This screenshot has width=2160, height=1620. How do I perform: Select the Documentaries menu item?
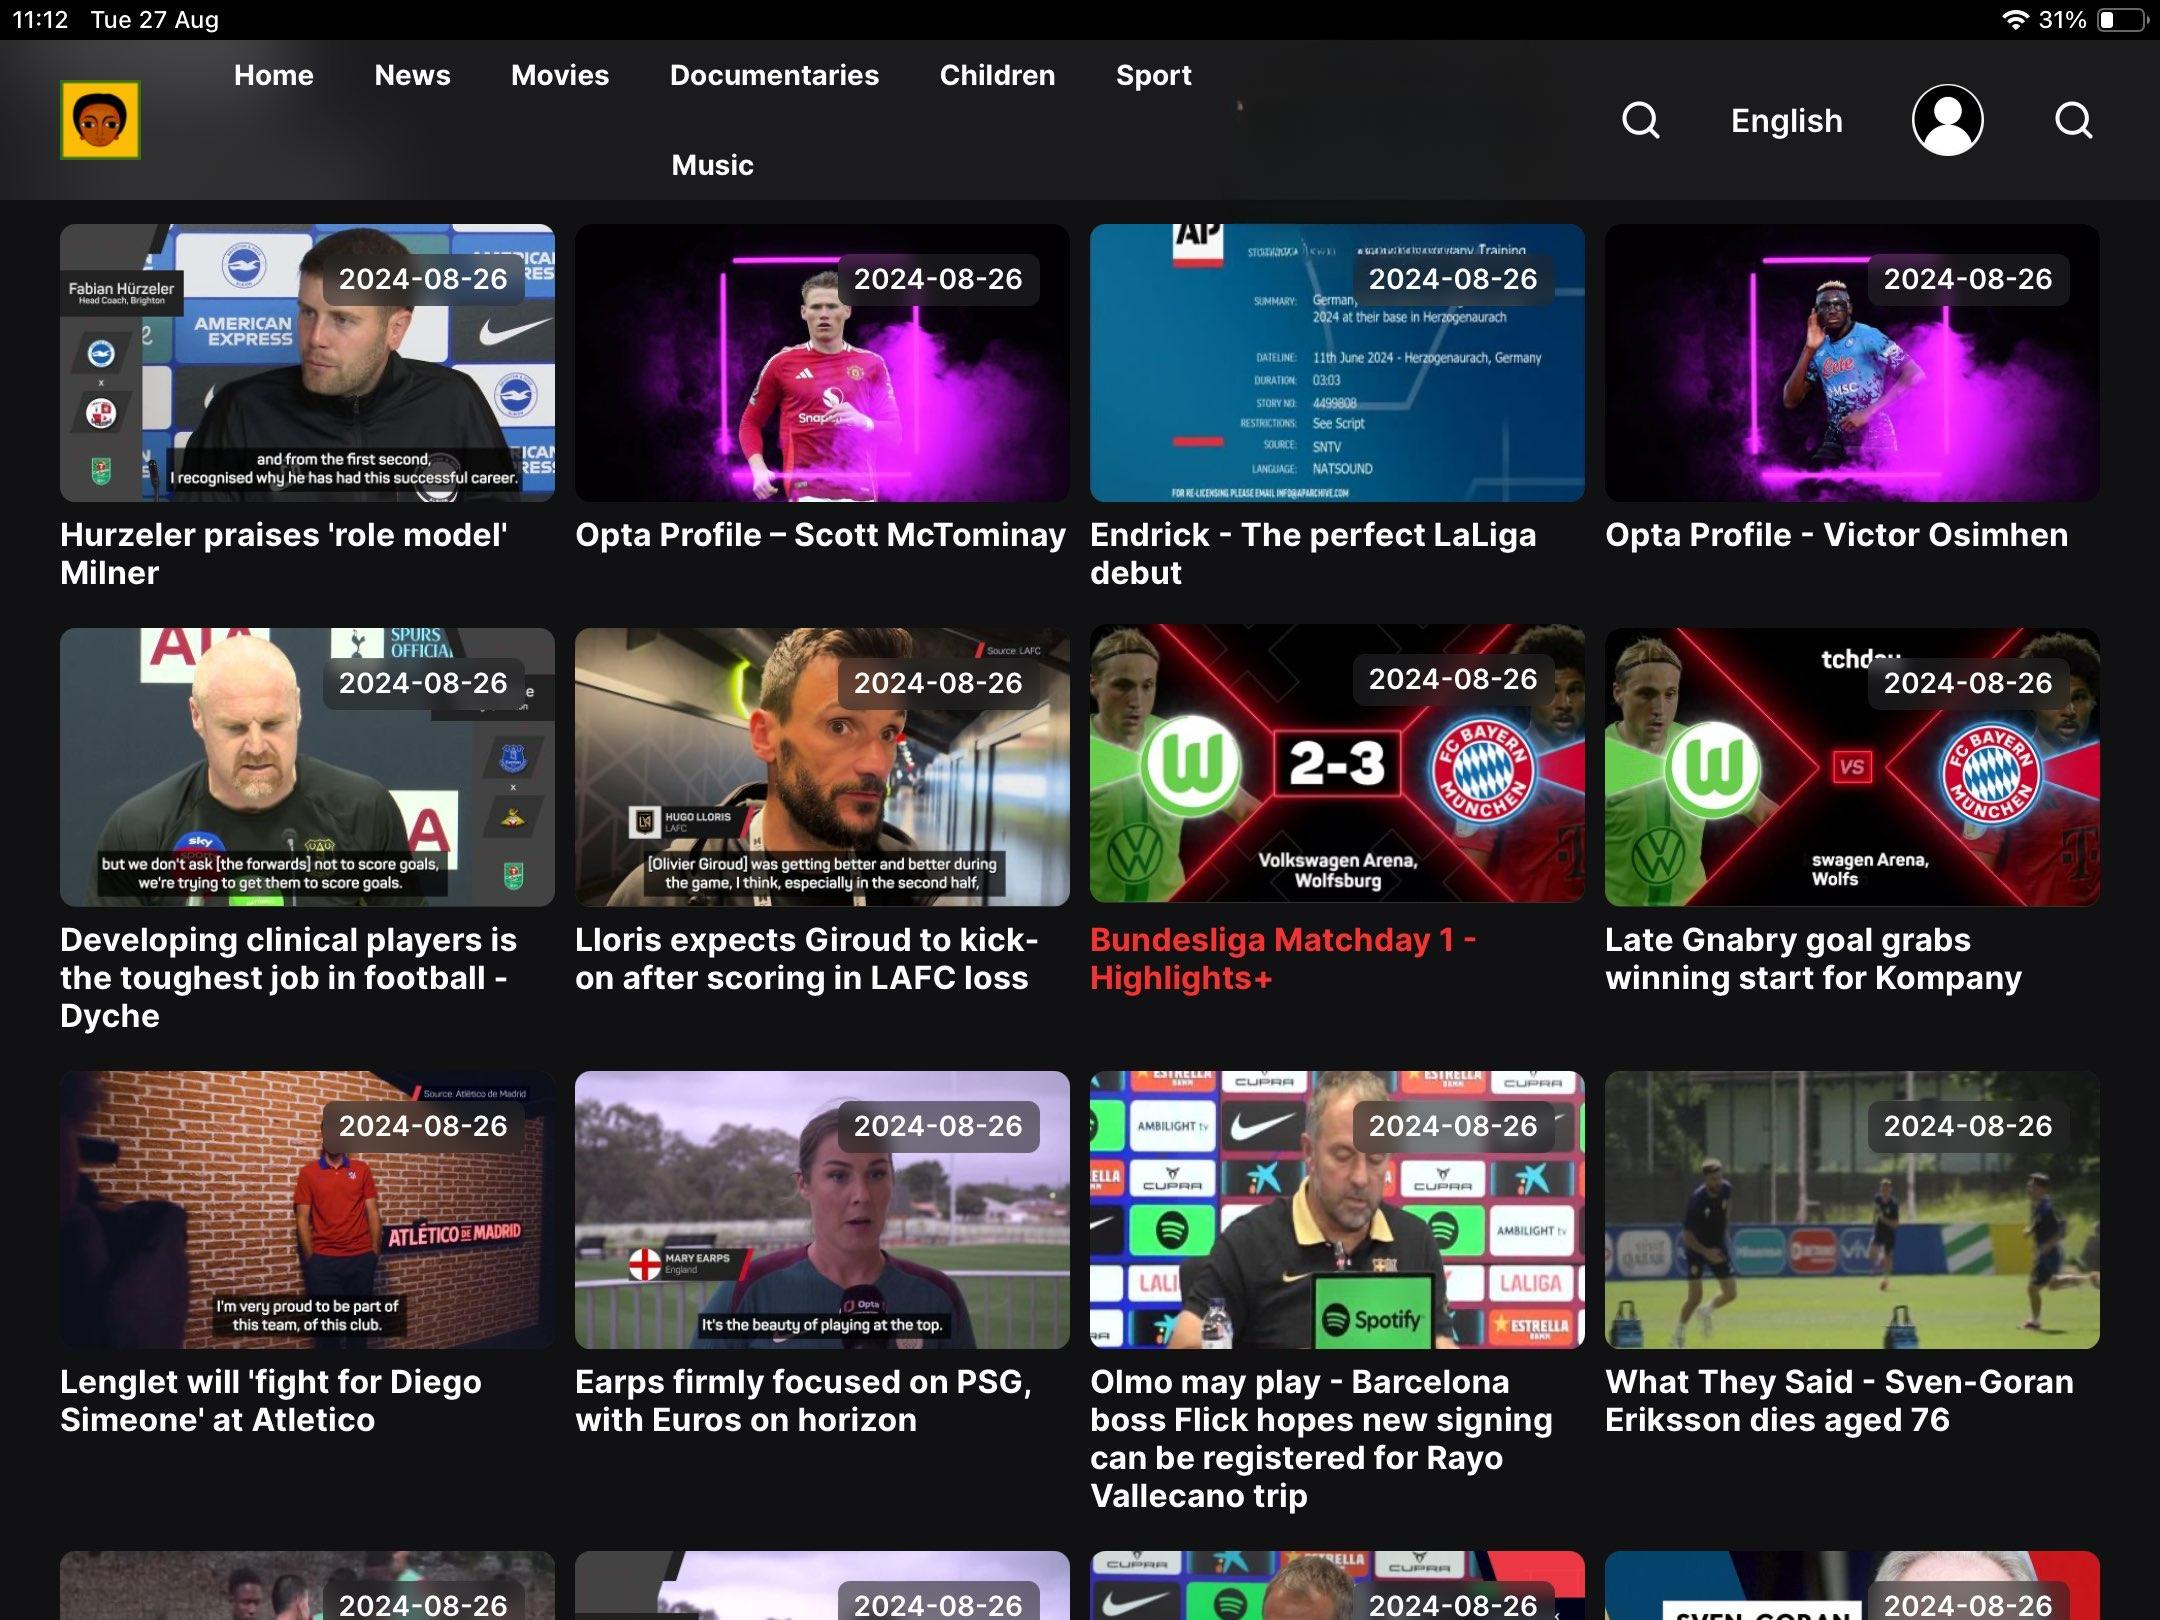click(774, 75)
